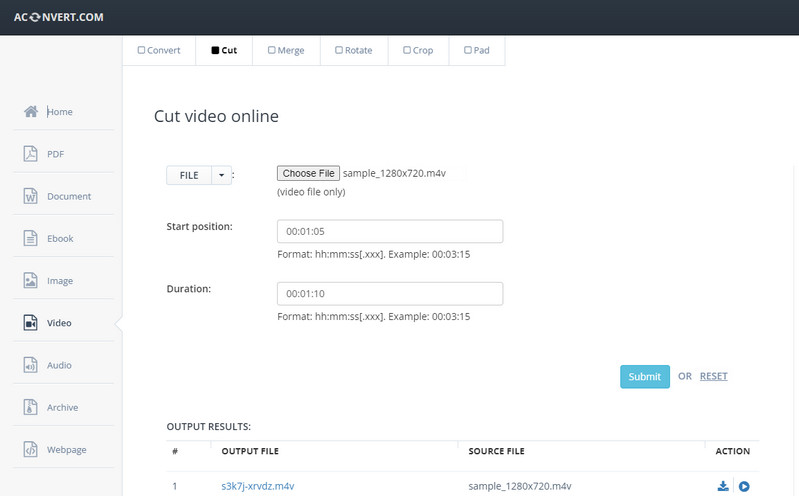Click the Image sidebar icon
The width and height of the screenshot is (799, 496).
[31, 281]
